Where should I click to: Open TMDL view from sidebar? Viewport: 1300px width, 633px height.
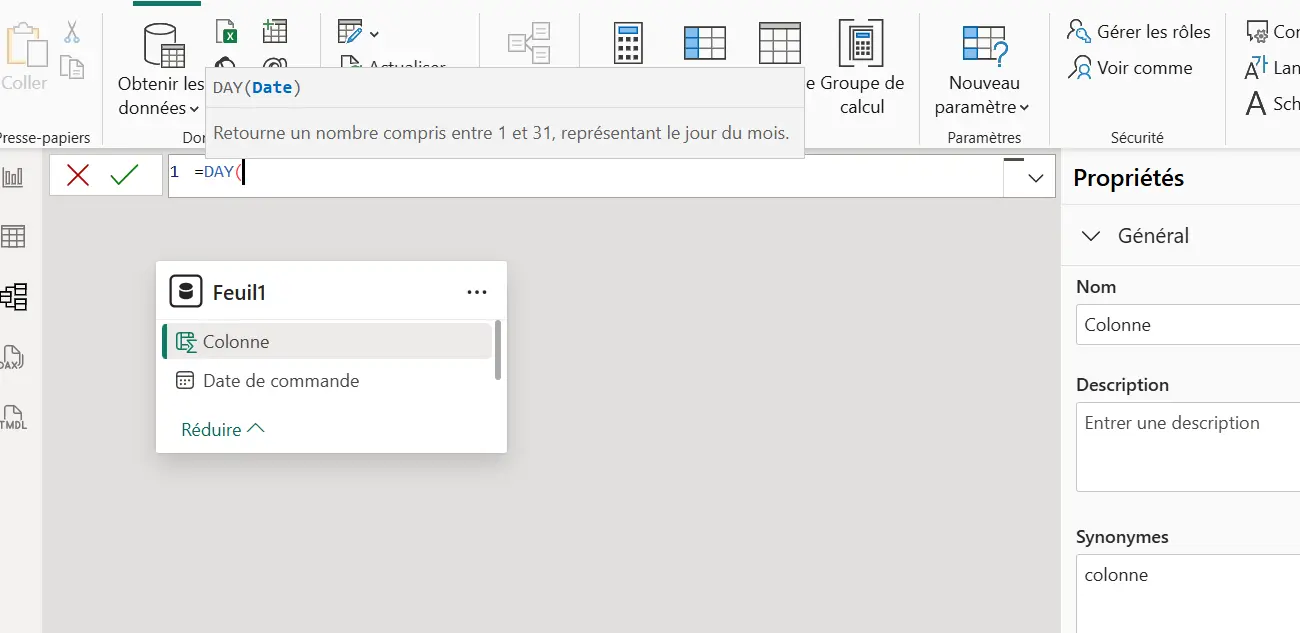(x=13, y=417)
